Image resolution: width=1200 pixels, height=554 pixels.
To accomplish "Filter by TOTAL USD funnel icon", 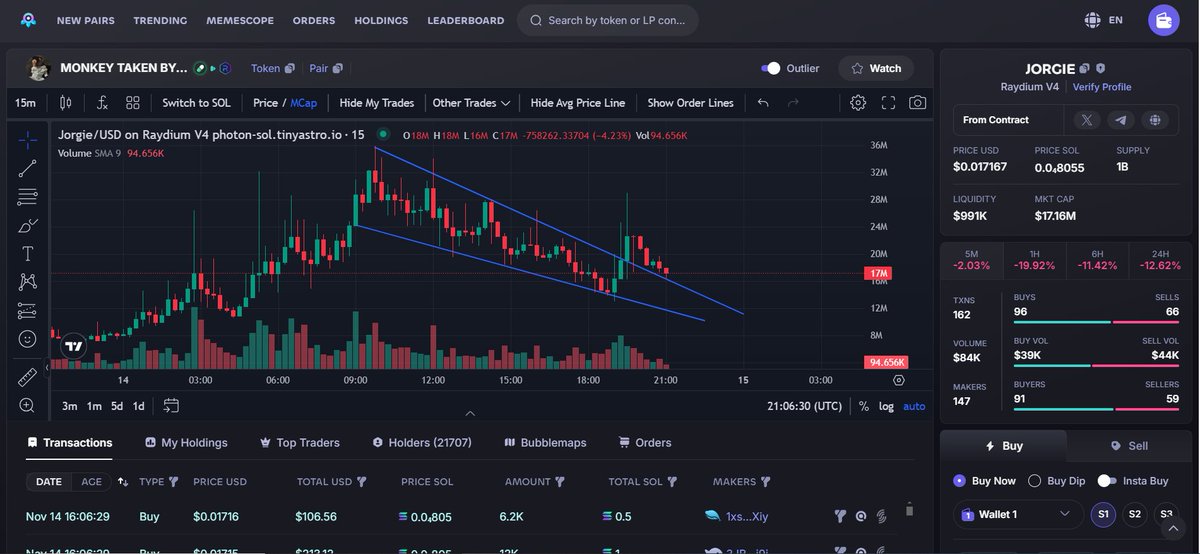I will click(x=361, y=482).
